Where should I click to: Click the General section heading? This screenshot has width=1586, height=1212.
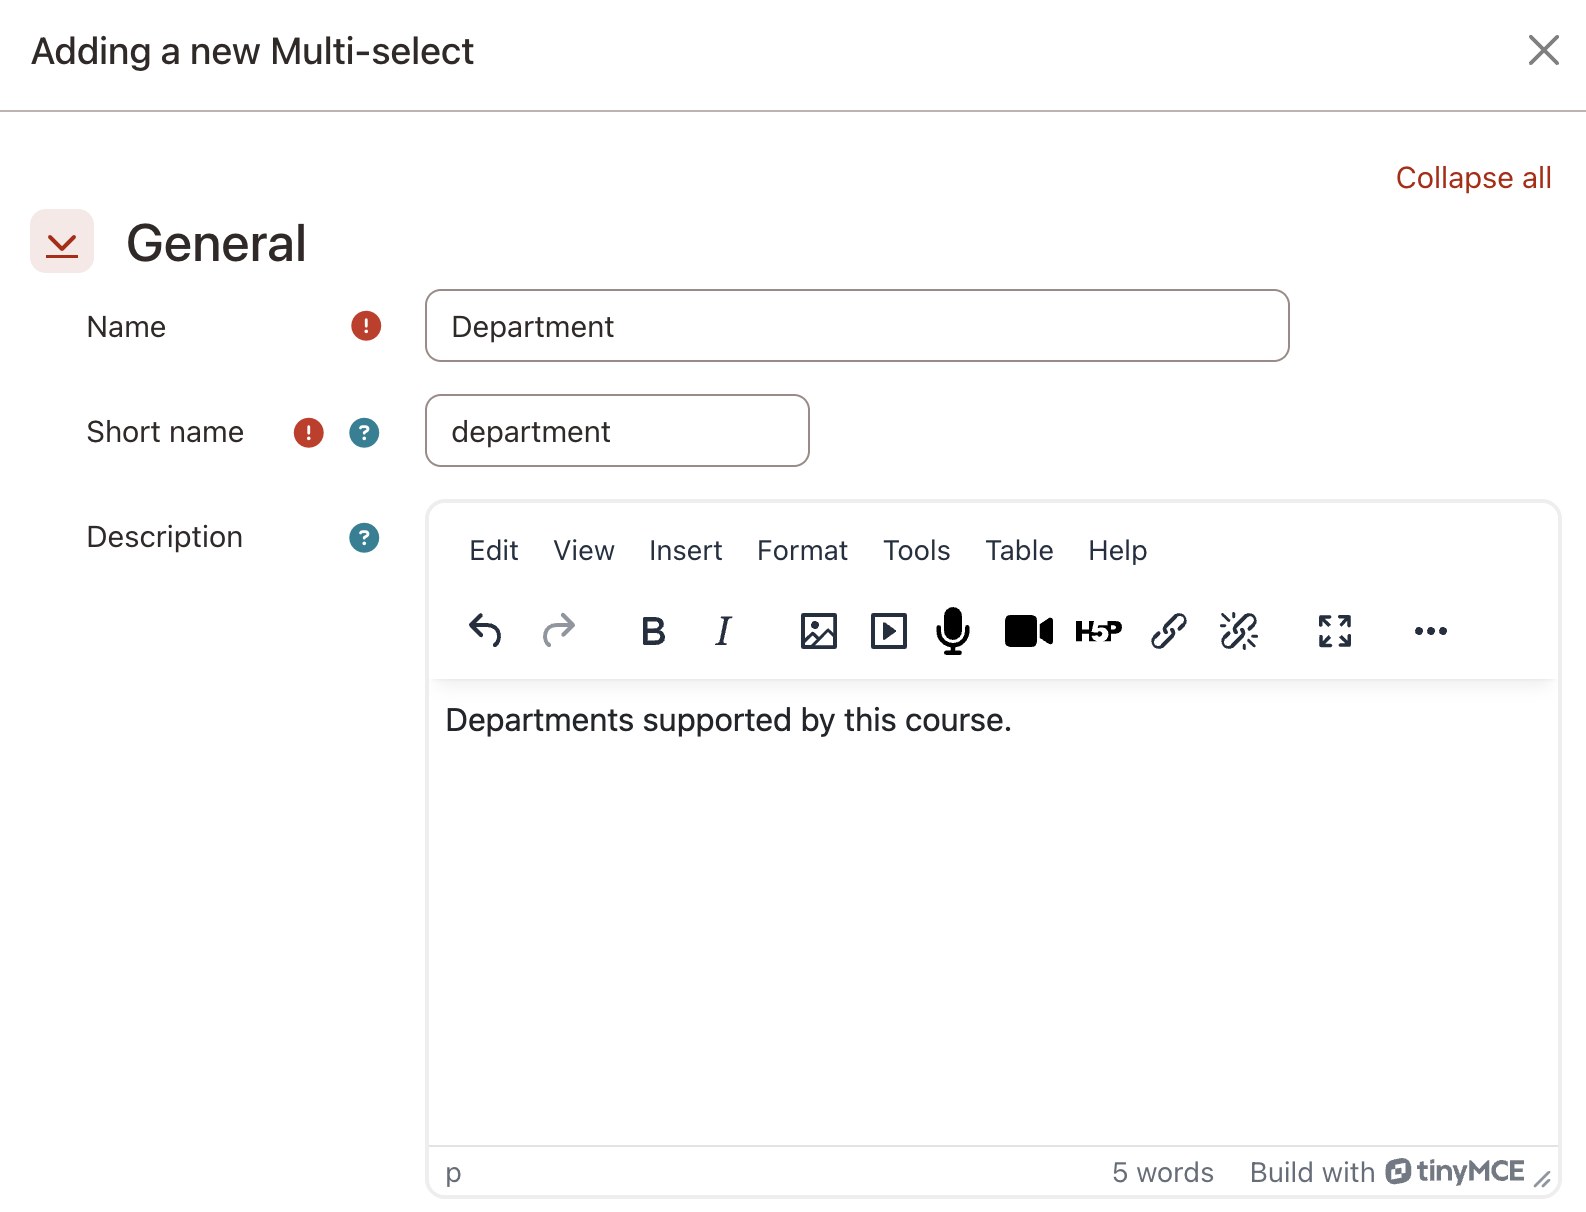(x=216, y=243)
